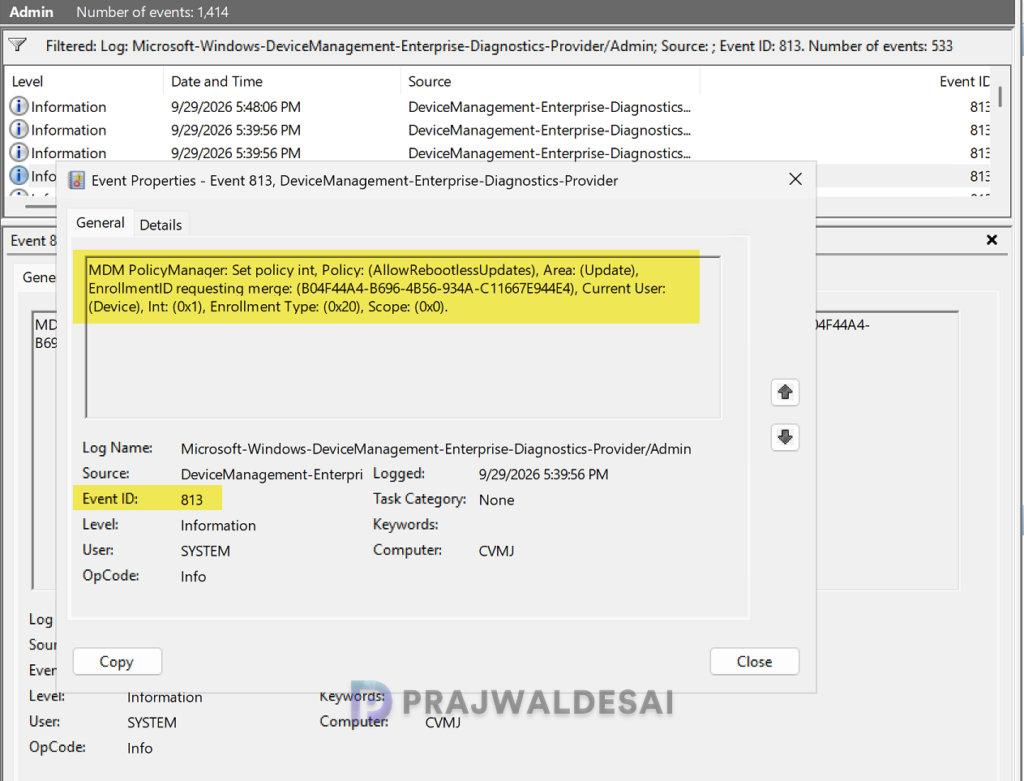The width and height of the screenshot is (1024, 781).
Task: Show previous event with up arrow
Action: click(785, 392)
